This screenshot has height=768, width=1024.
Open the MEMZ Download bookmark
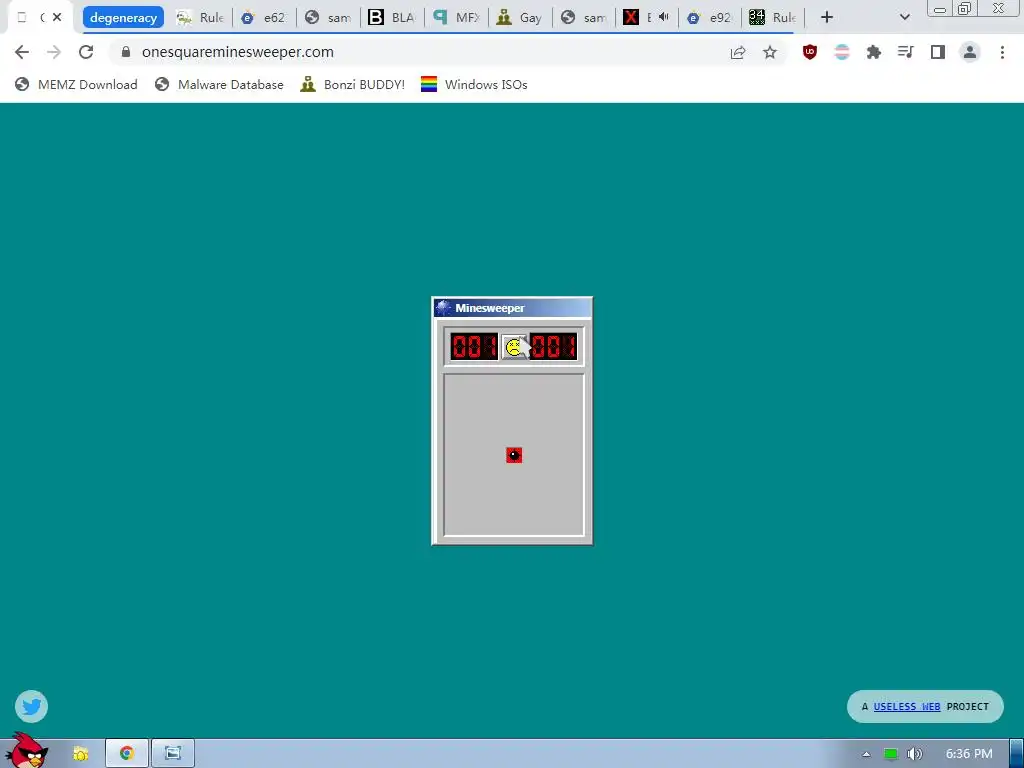click(76, 84)
